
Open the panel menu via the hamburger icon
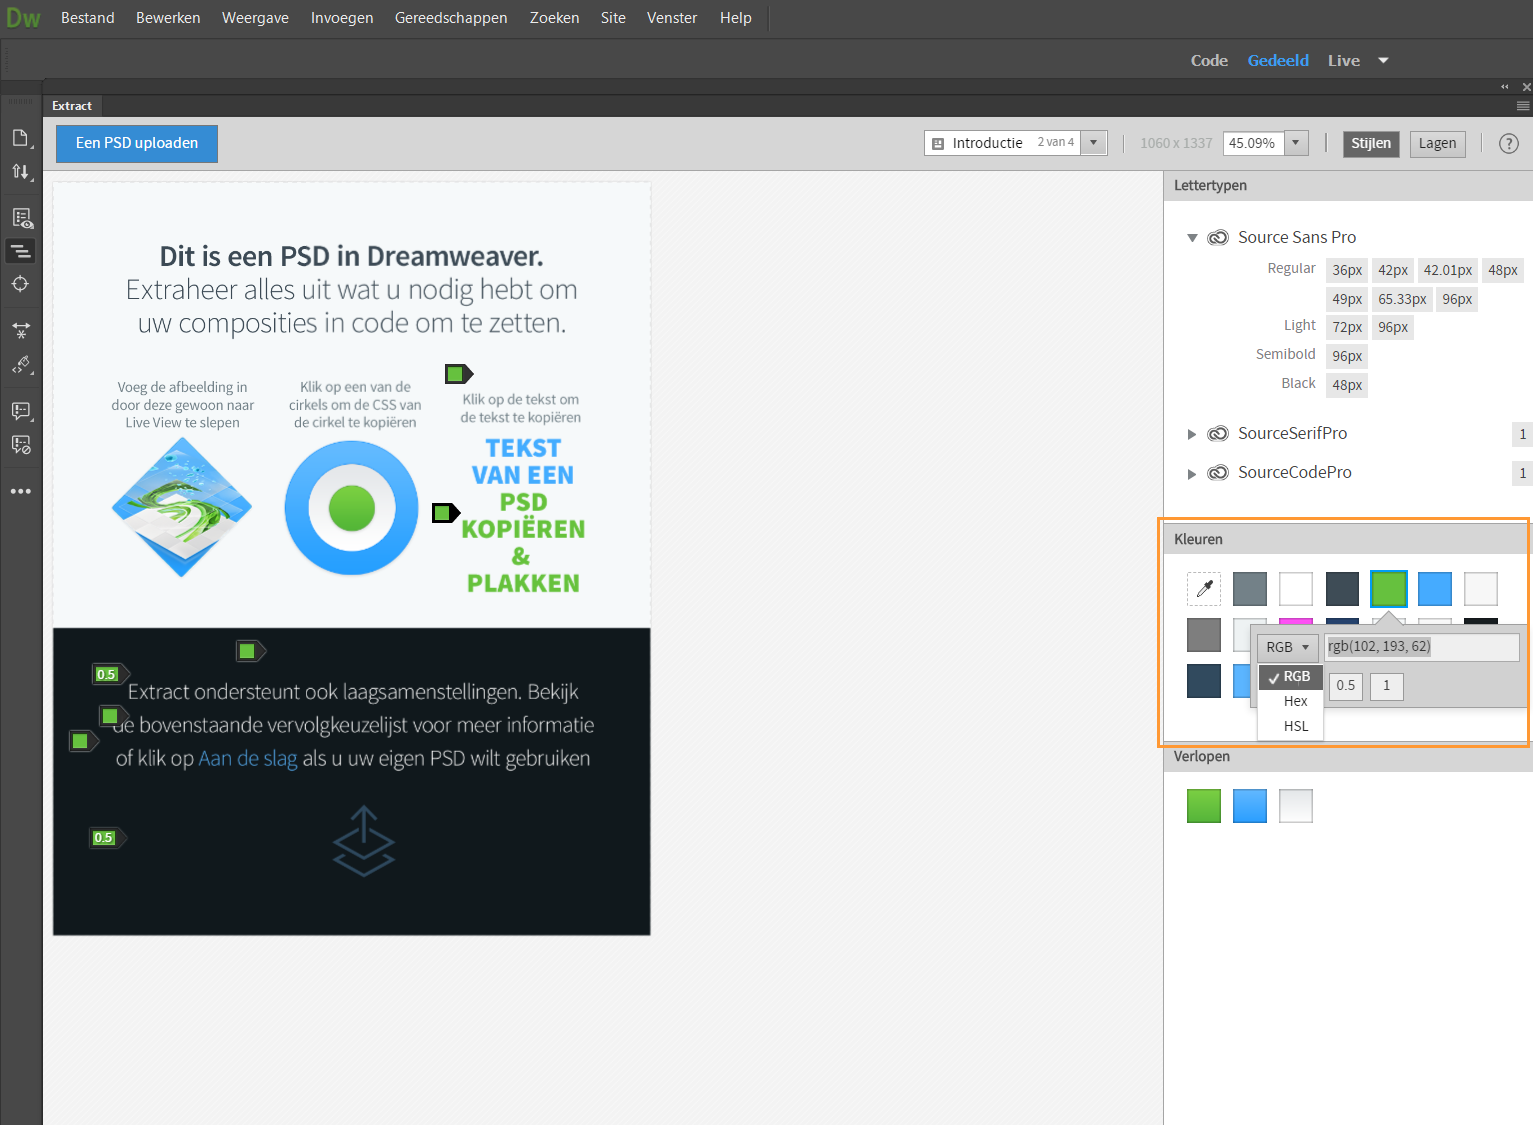(1523, 105)
